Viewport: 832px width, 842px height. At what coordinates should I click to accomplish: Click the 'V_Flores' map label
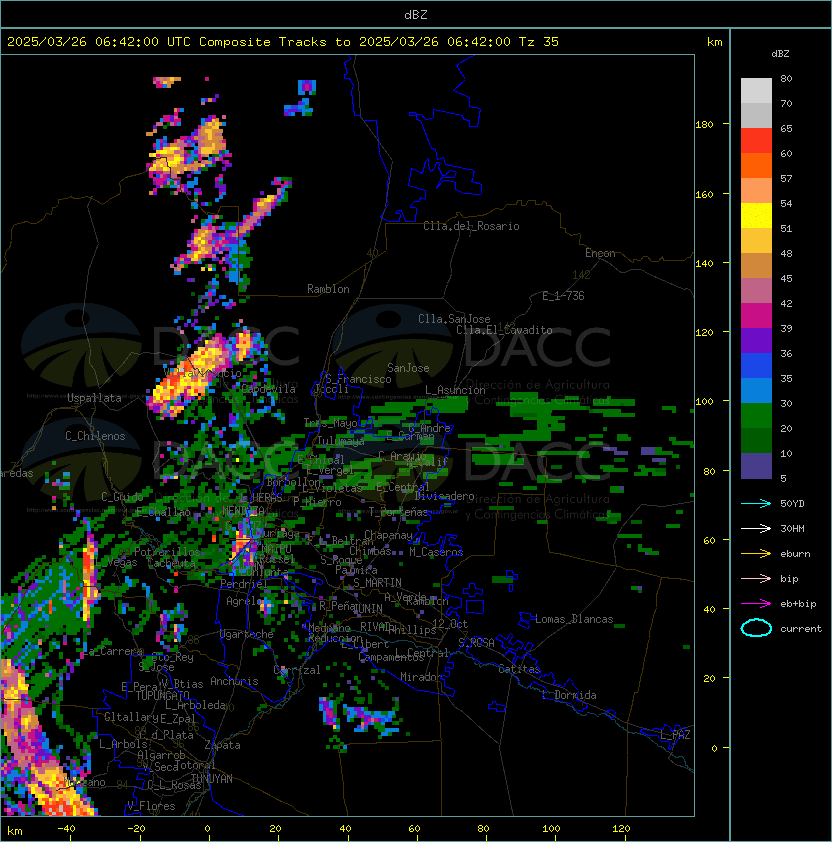pos(151,806)
